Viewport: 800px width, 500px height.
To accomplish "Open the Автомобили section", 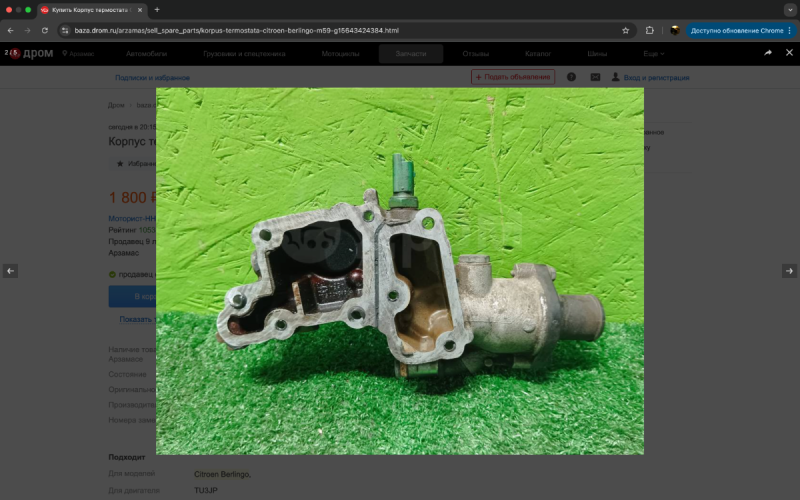I will (146, 53).
